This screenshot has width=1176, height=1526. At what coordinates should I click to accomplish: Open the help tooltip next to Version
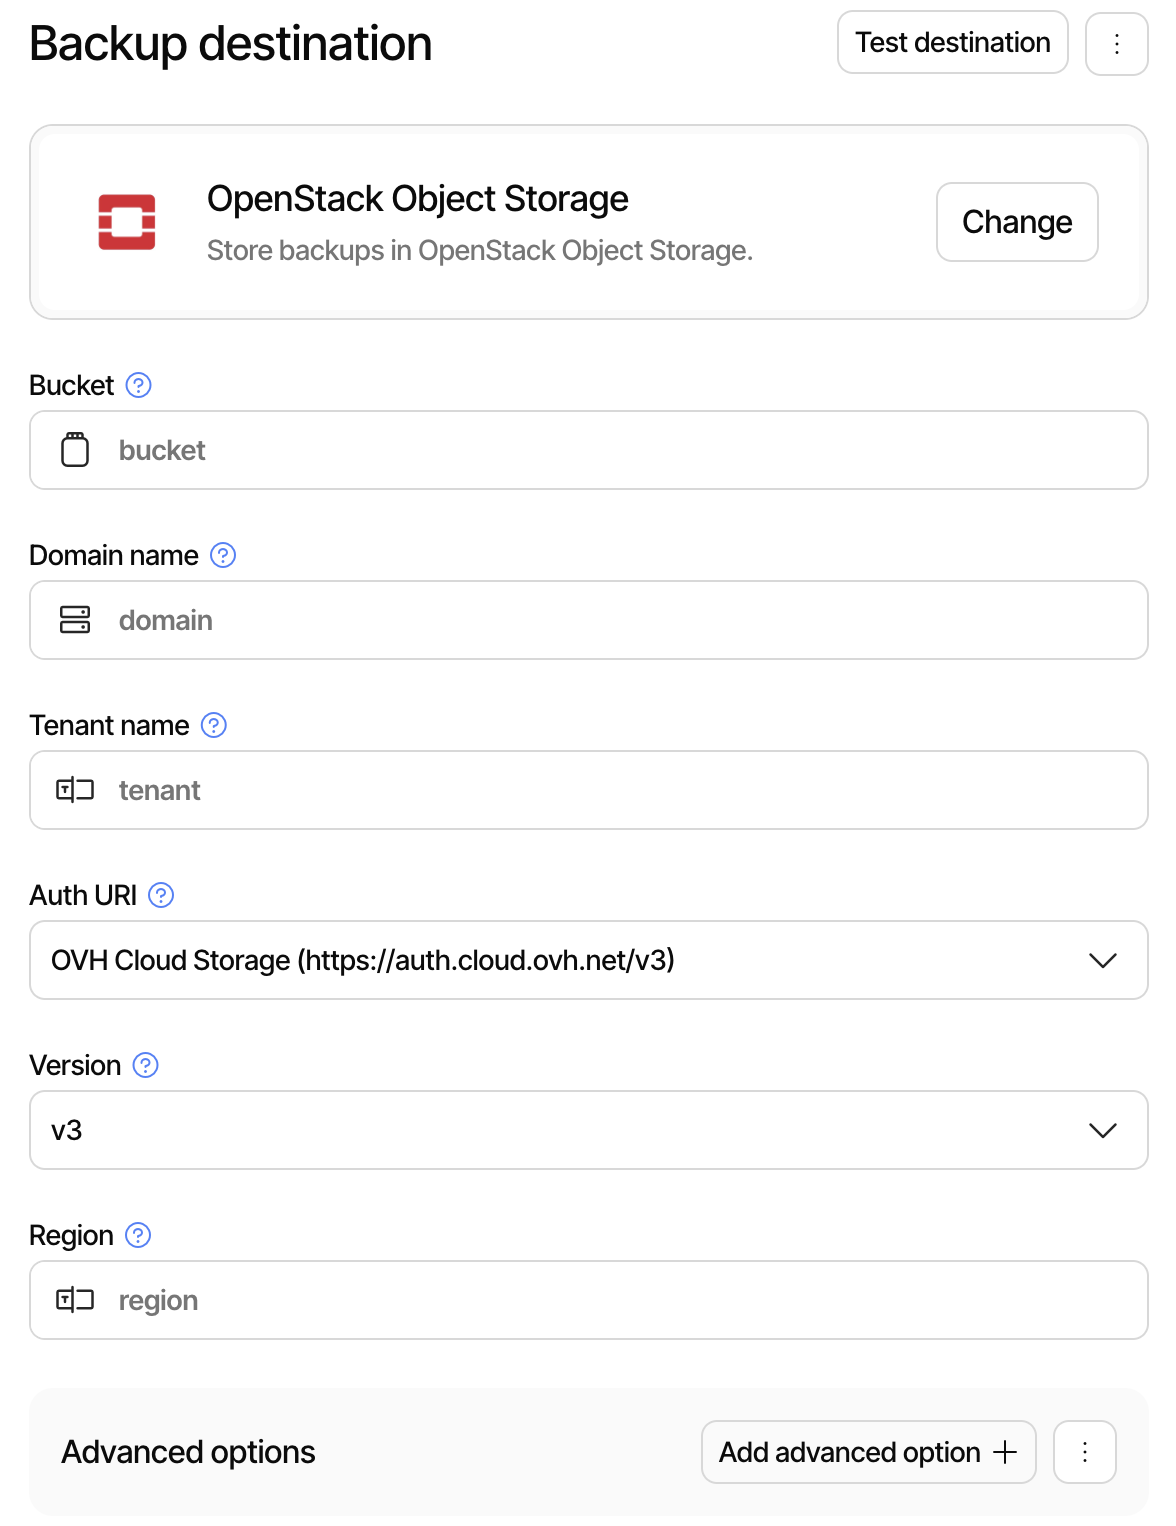pyautogui.click(x=144, y=1065)
